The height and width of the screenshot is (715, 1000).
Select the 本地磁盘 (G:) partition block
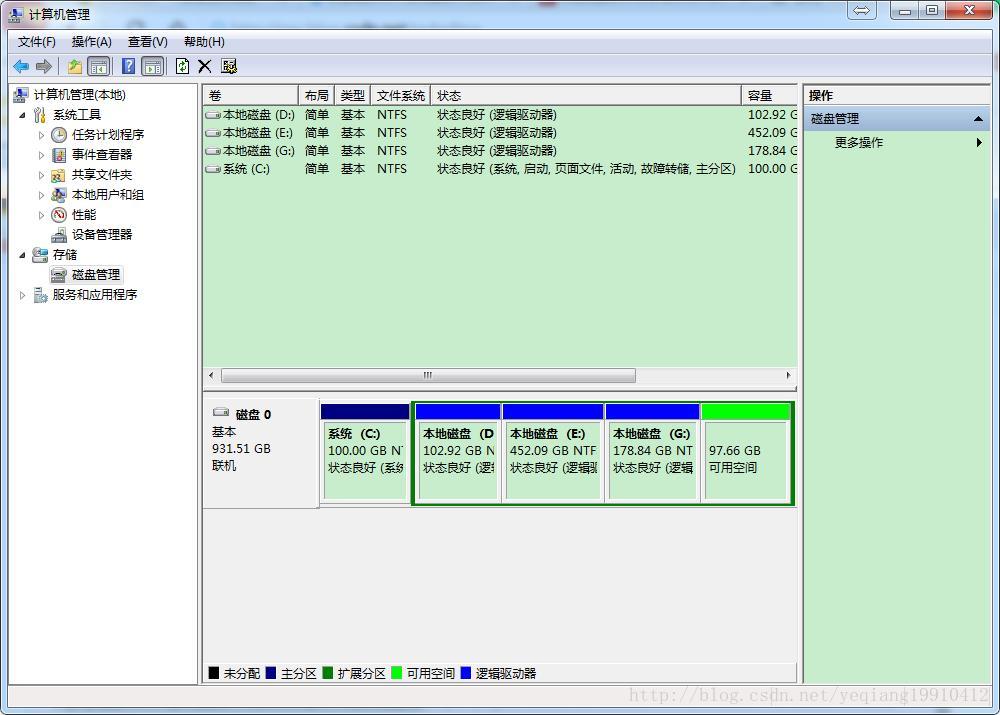click(x=652, y=453)
